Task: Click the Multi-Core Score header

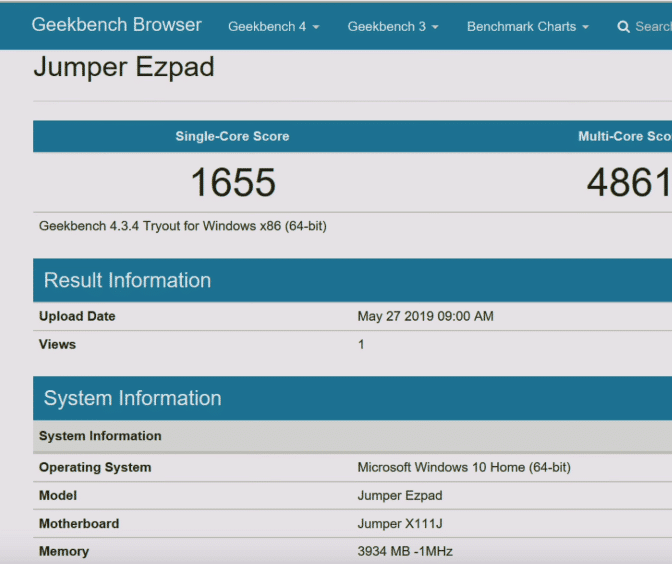Action: pyautogui.click(x=625, y=136)
